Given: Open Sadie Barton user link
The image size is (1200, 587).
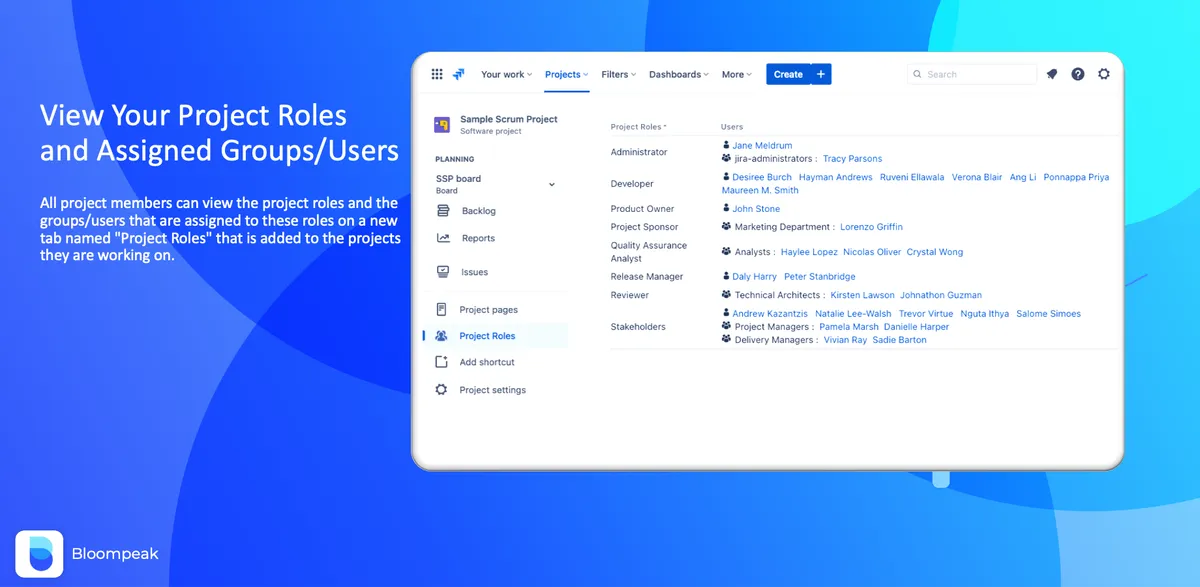Looking at the screenshot, I should click(899, 340).
